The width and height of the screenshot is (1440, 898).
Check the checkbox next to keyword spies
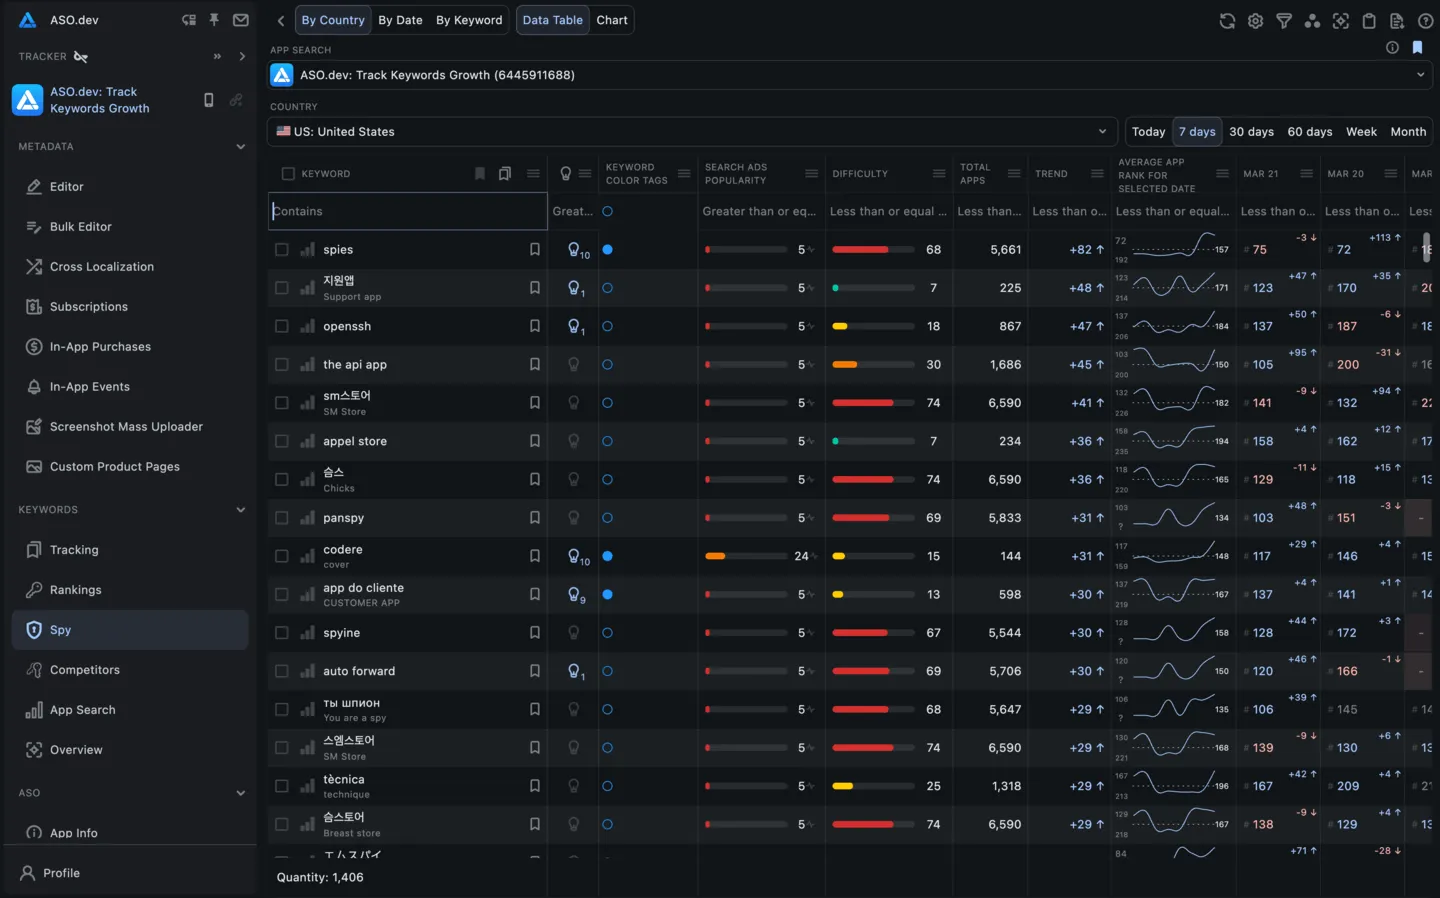[281, 249]
